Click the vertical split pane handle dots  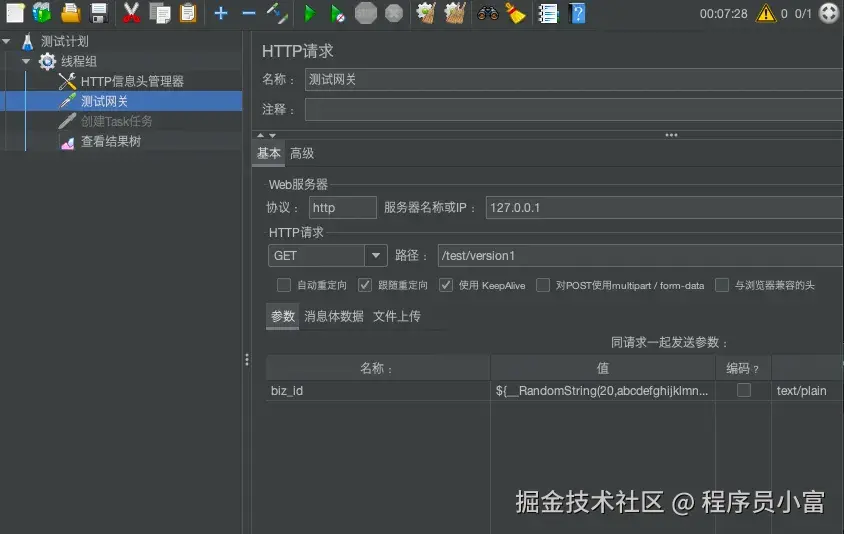coord(247,360)
